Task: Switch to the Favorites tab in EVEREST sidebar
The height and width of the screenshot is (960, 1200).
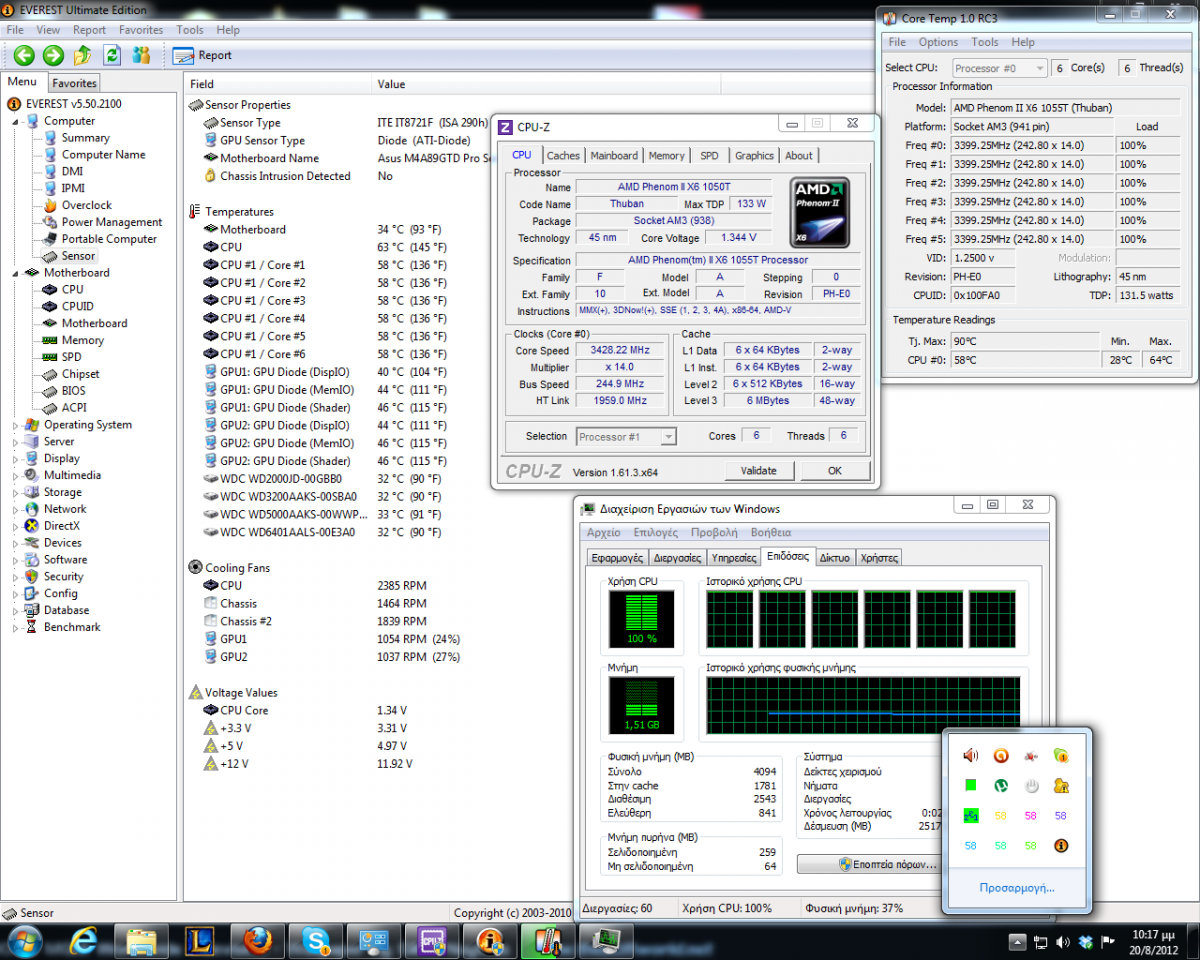Action: coord(75,83)
